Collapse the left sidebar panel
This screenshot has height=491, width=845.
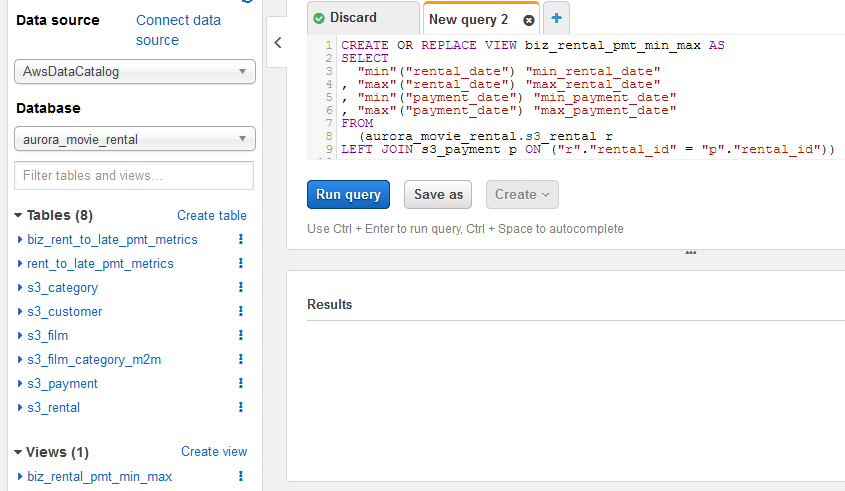[x=278, y=42]
